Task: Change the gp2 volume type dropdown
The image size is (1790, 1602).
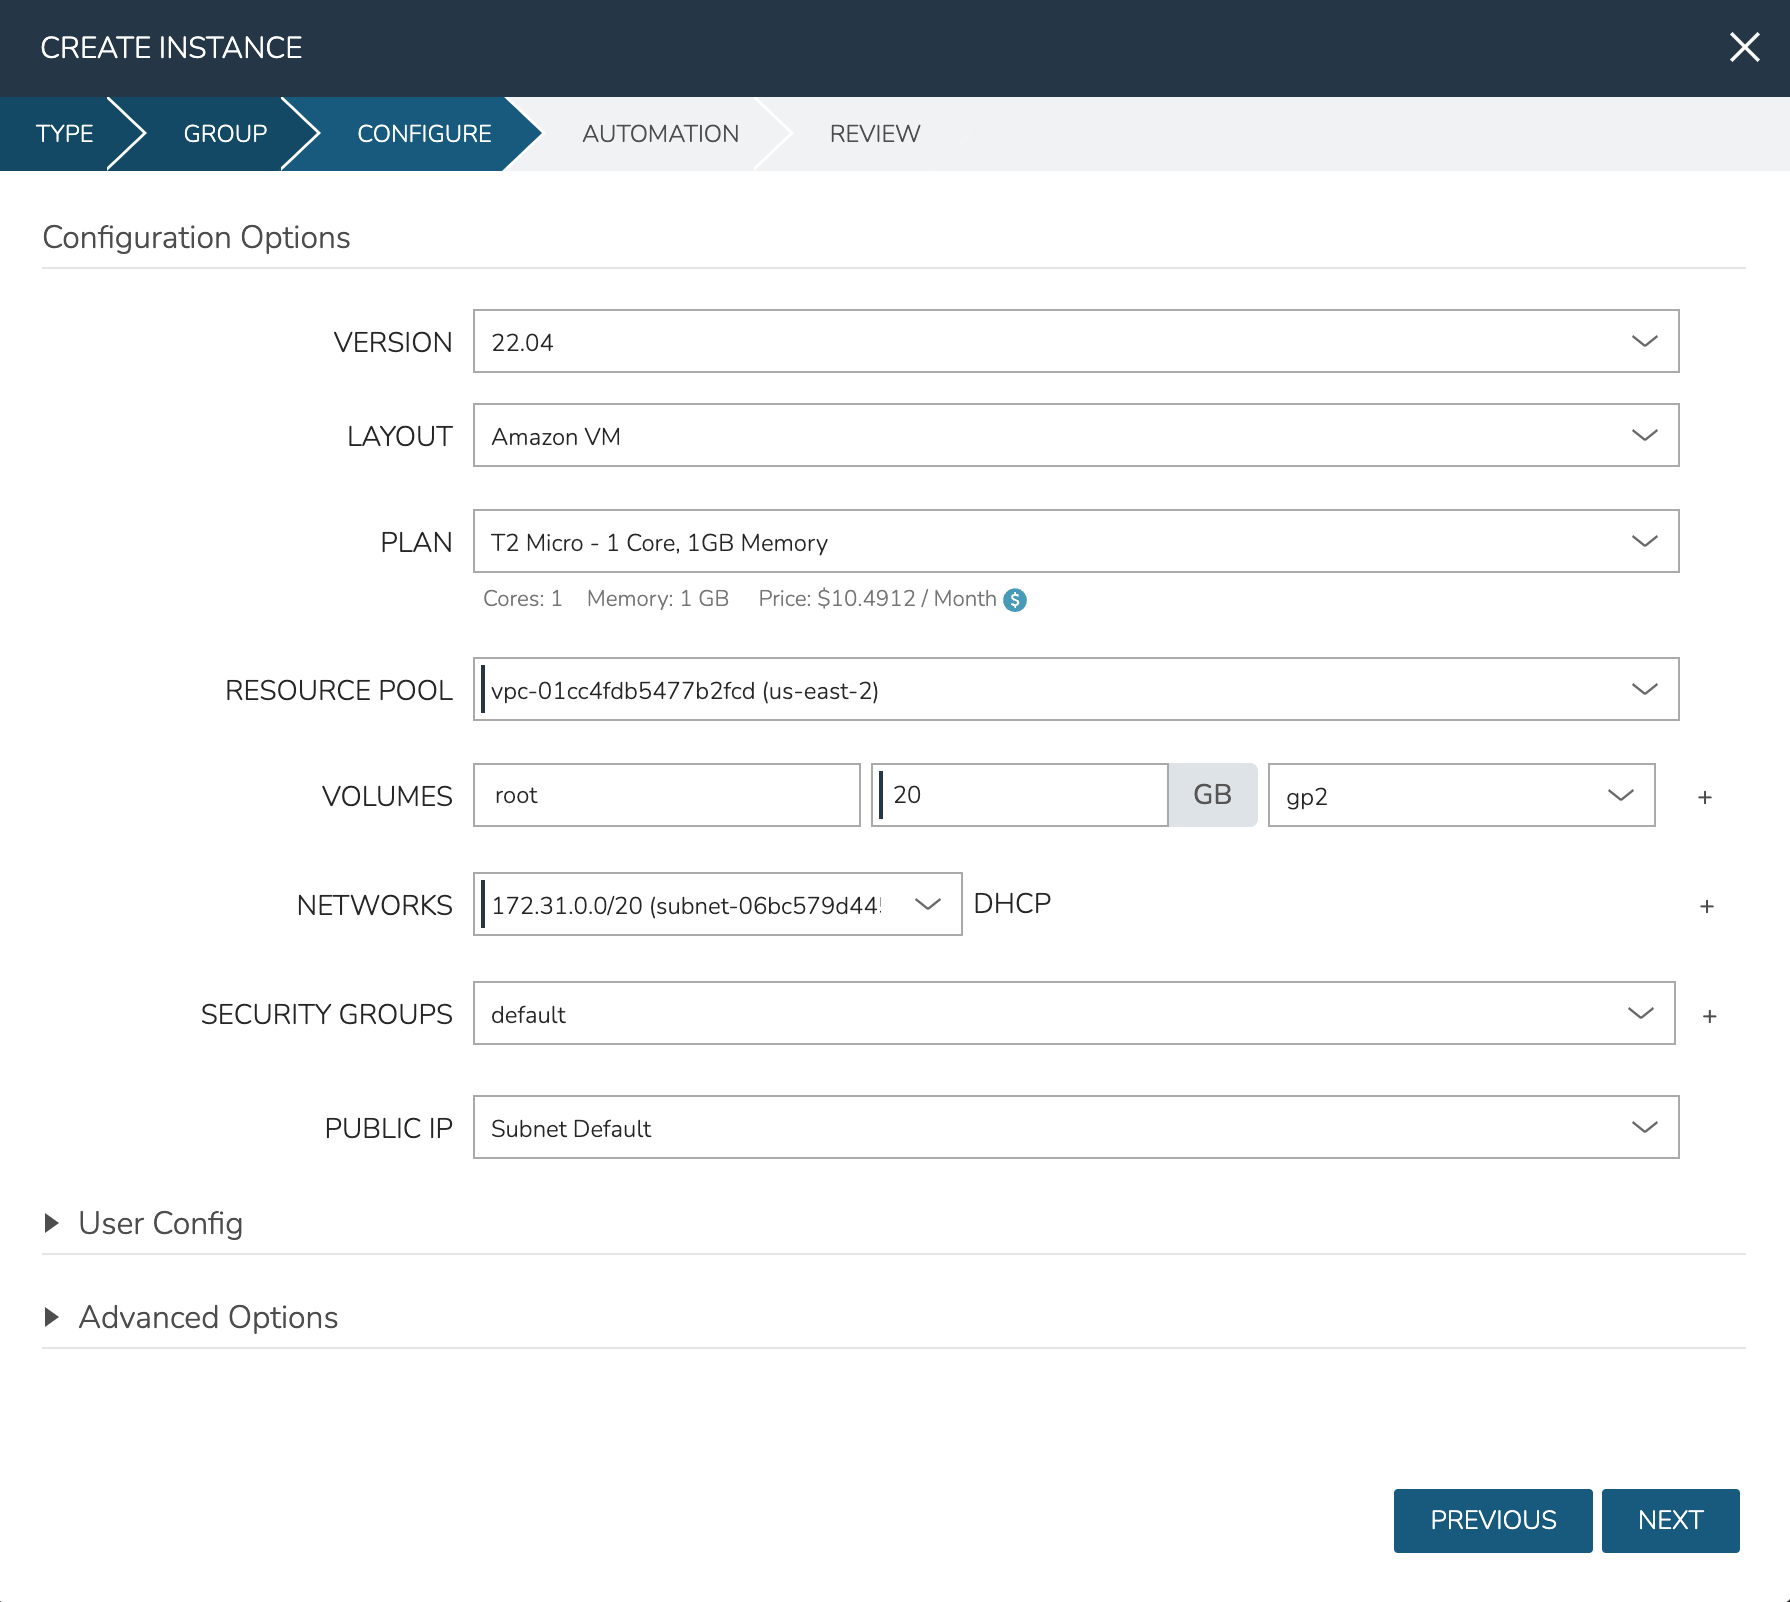Action: [x=1460, y=796]
